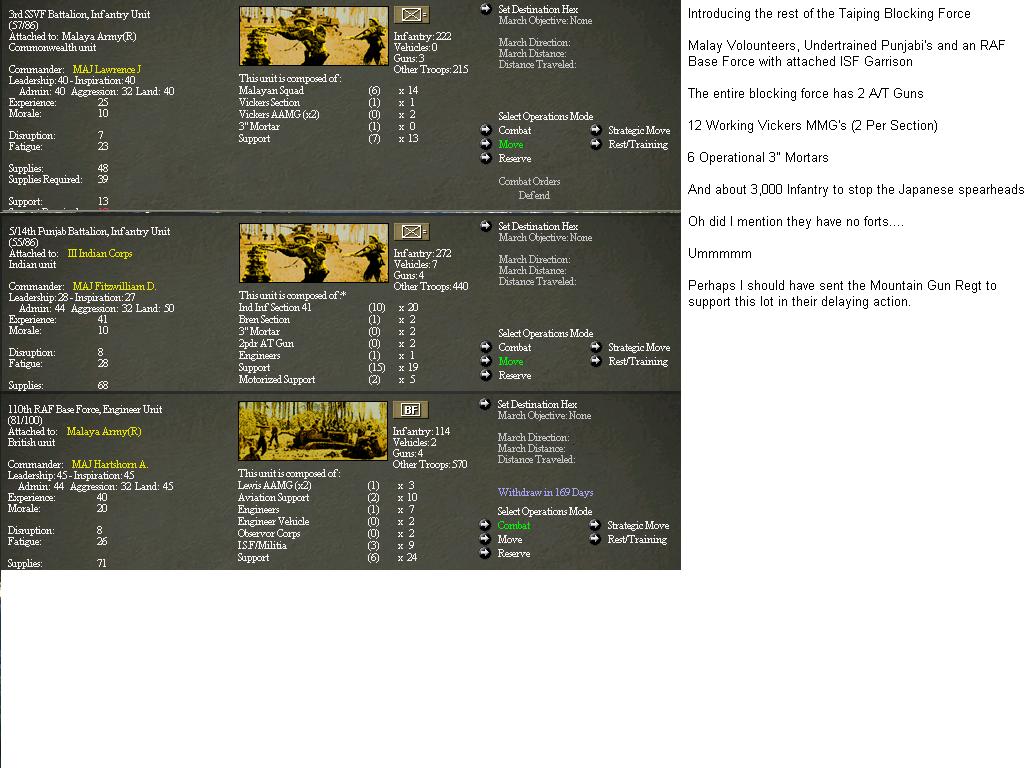
Task: Click the infantry unit symbol of 3rd SSVF Battalion
Action: click(411, 14)
